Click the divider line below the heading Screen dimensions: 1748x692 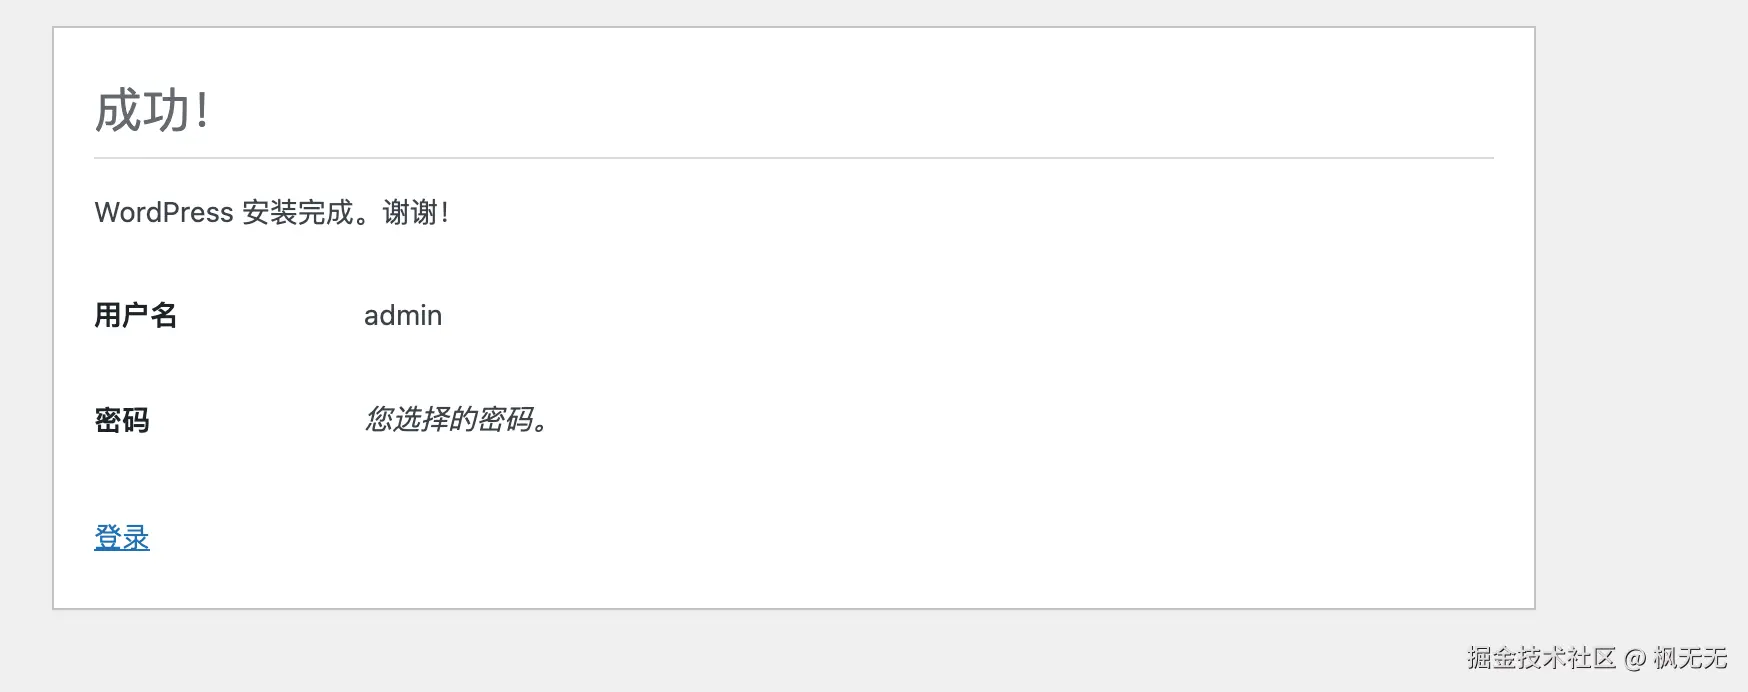tap(793, 158)
